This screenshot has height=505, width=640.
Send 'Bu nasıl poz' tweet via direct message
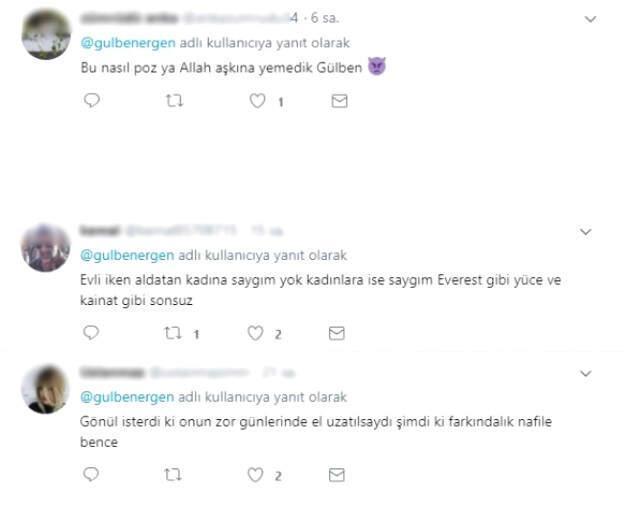340,101
